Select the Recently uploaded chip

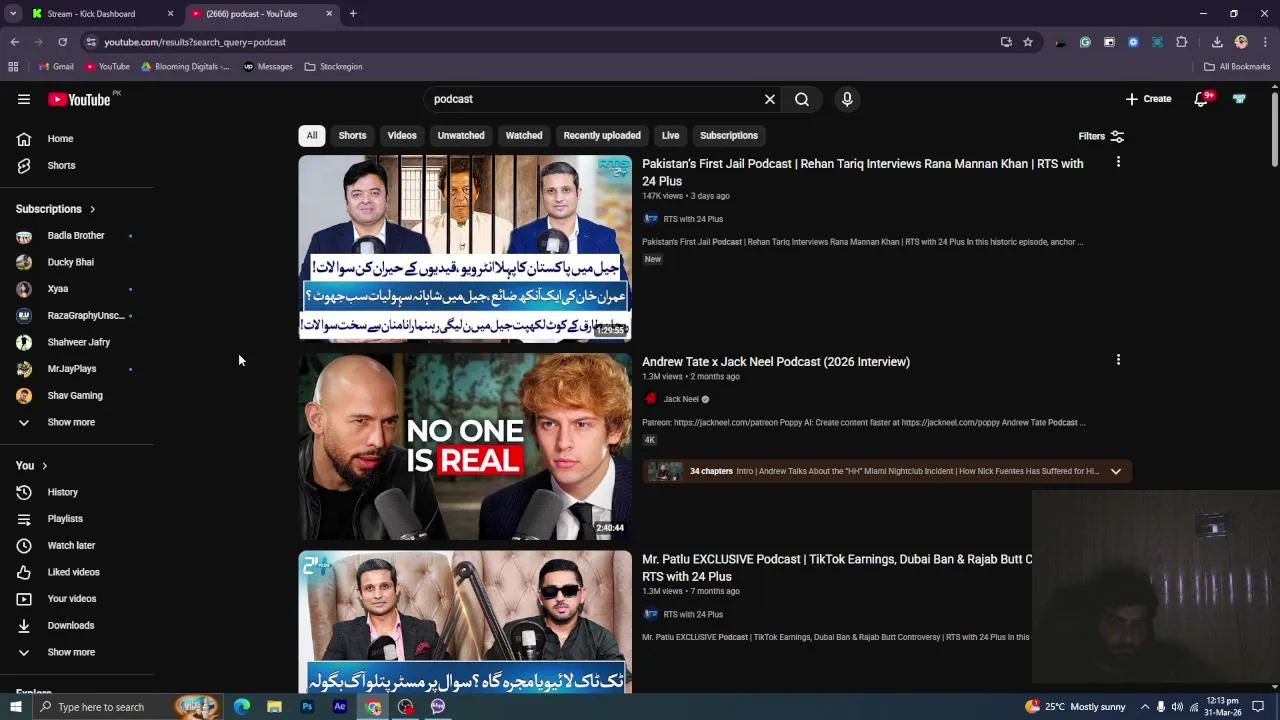point(602,135)
